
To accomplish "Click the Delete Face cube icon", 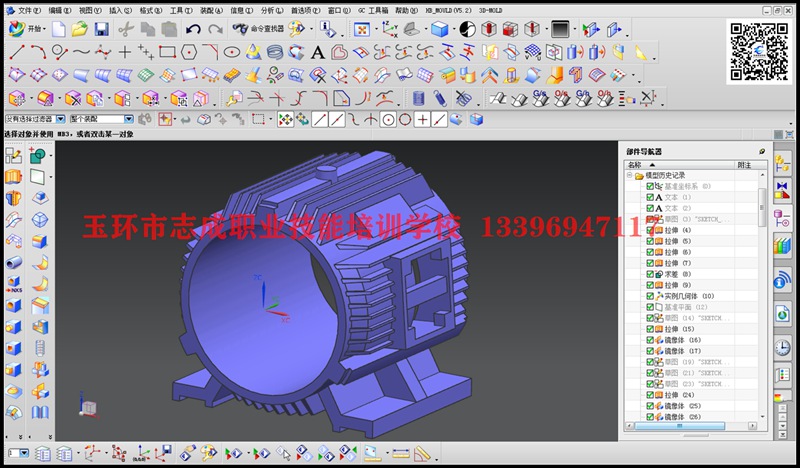I will point(73,98).
